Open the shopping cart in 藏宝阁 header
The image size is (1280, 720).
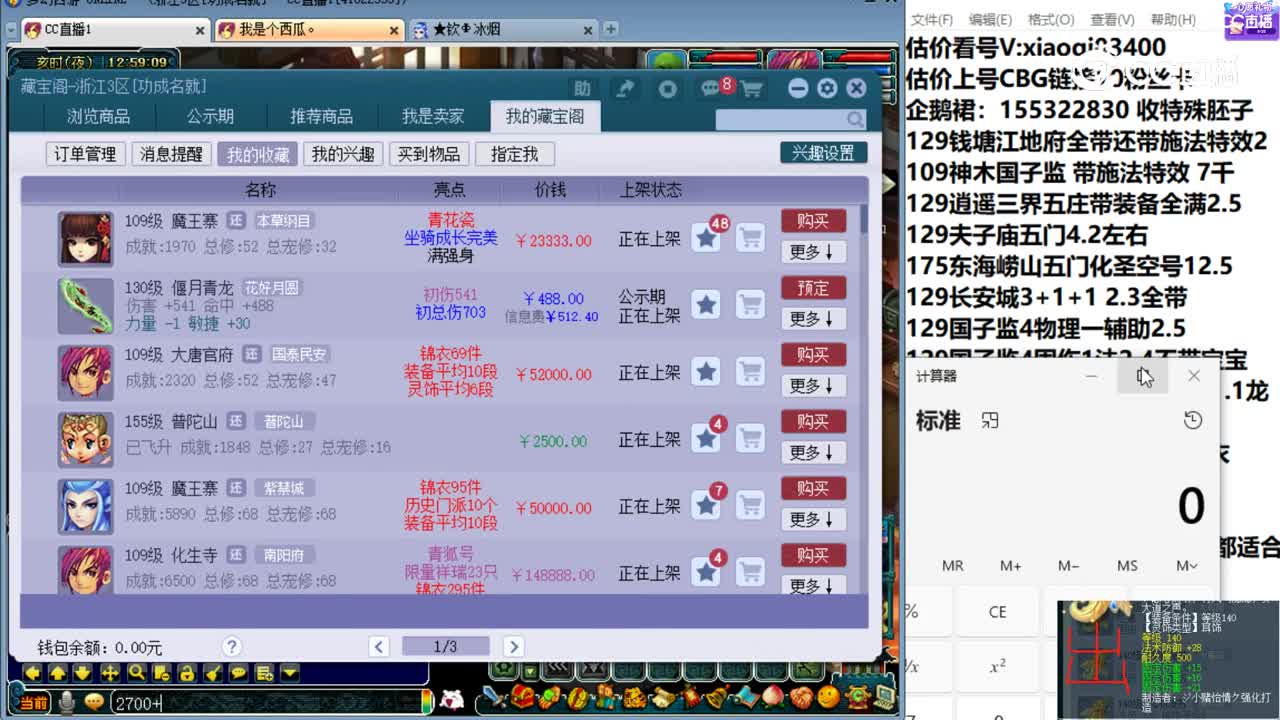tap(752, 89)
